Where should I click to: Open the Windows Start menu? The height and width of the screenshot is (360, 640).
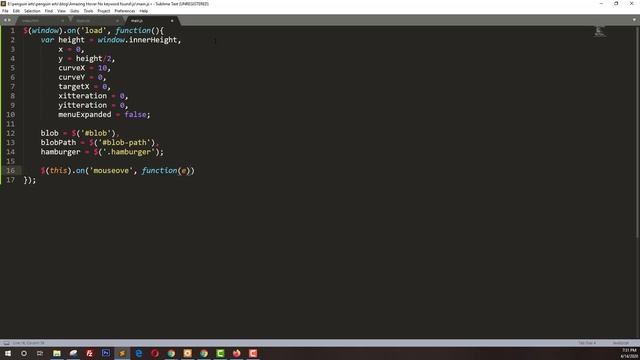pos(8,353)
